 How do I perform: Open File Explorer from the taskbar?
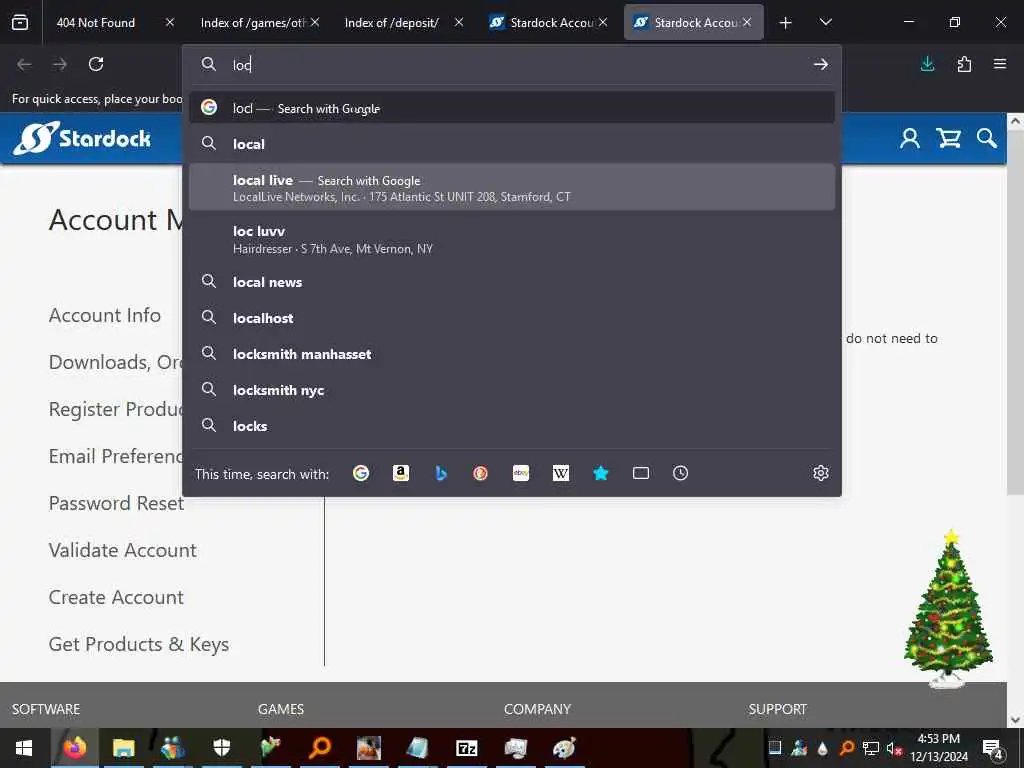pyautogui.click(x=123, y=748)
